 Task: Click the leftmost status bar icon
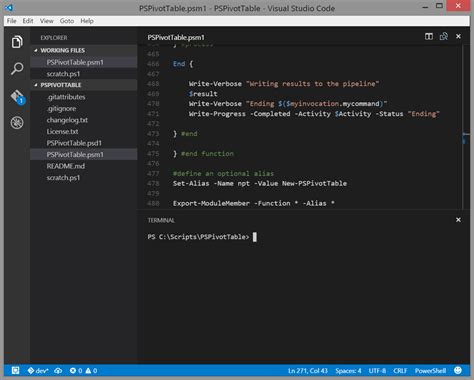tap(15, 371)
